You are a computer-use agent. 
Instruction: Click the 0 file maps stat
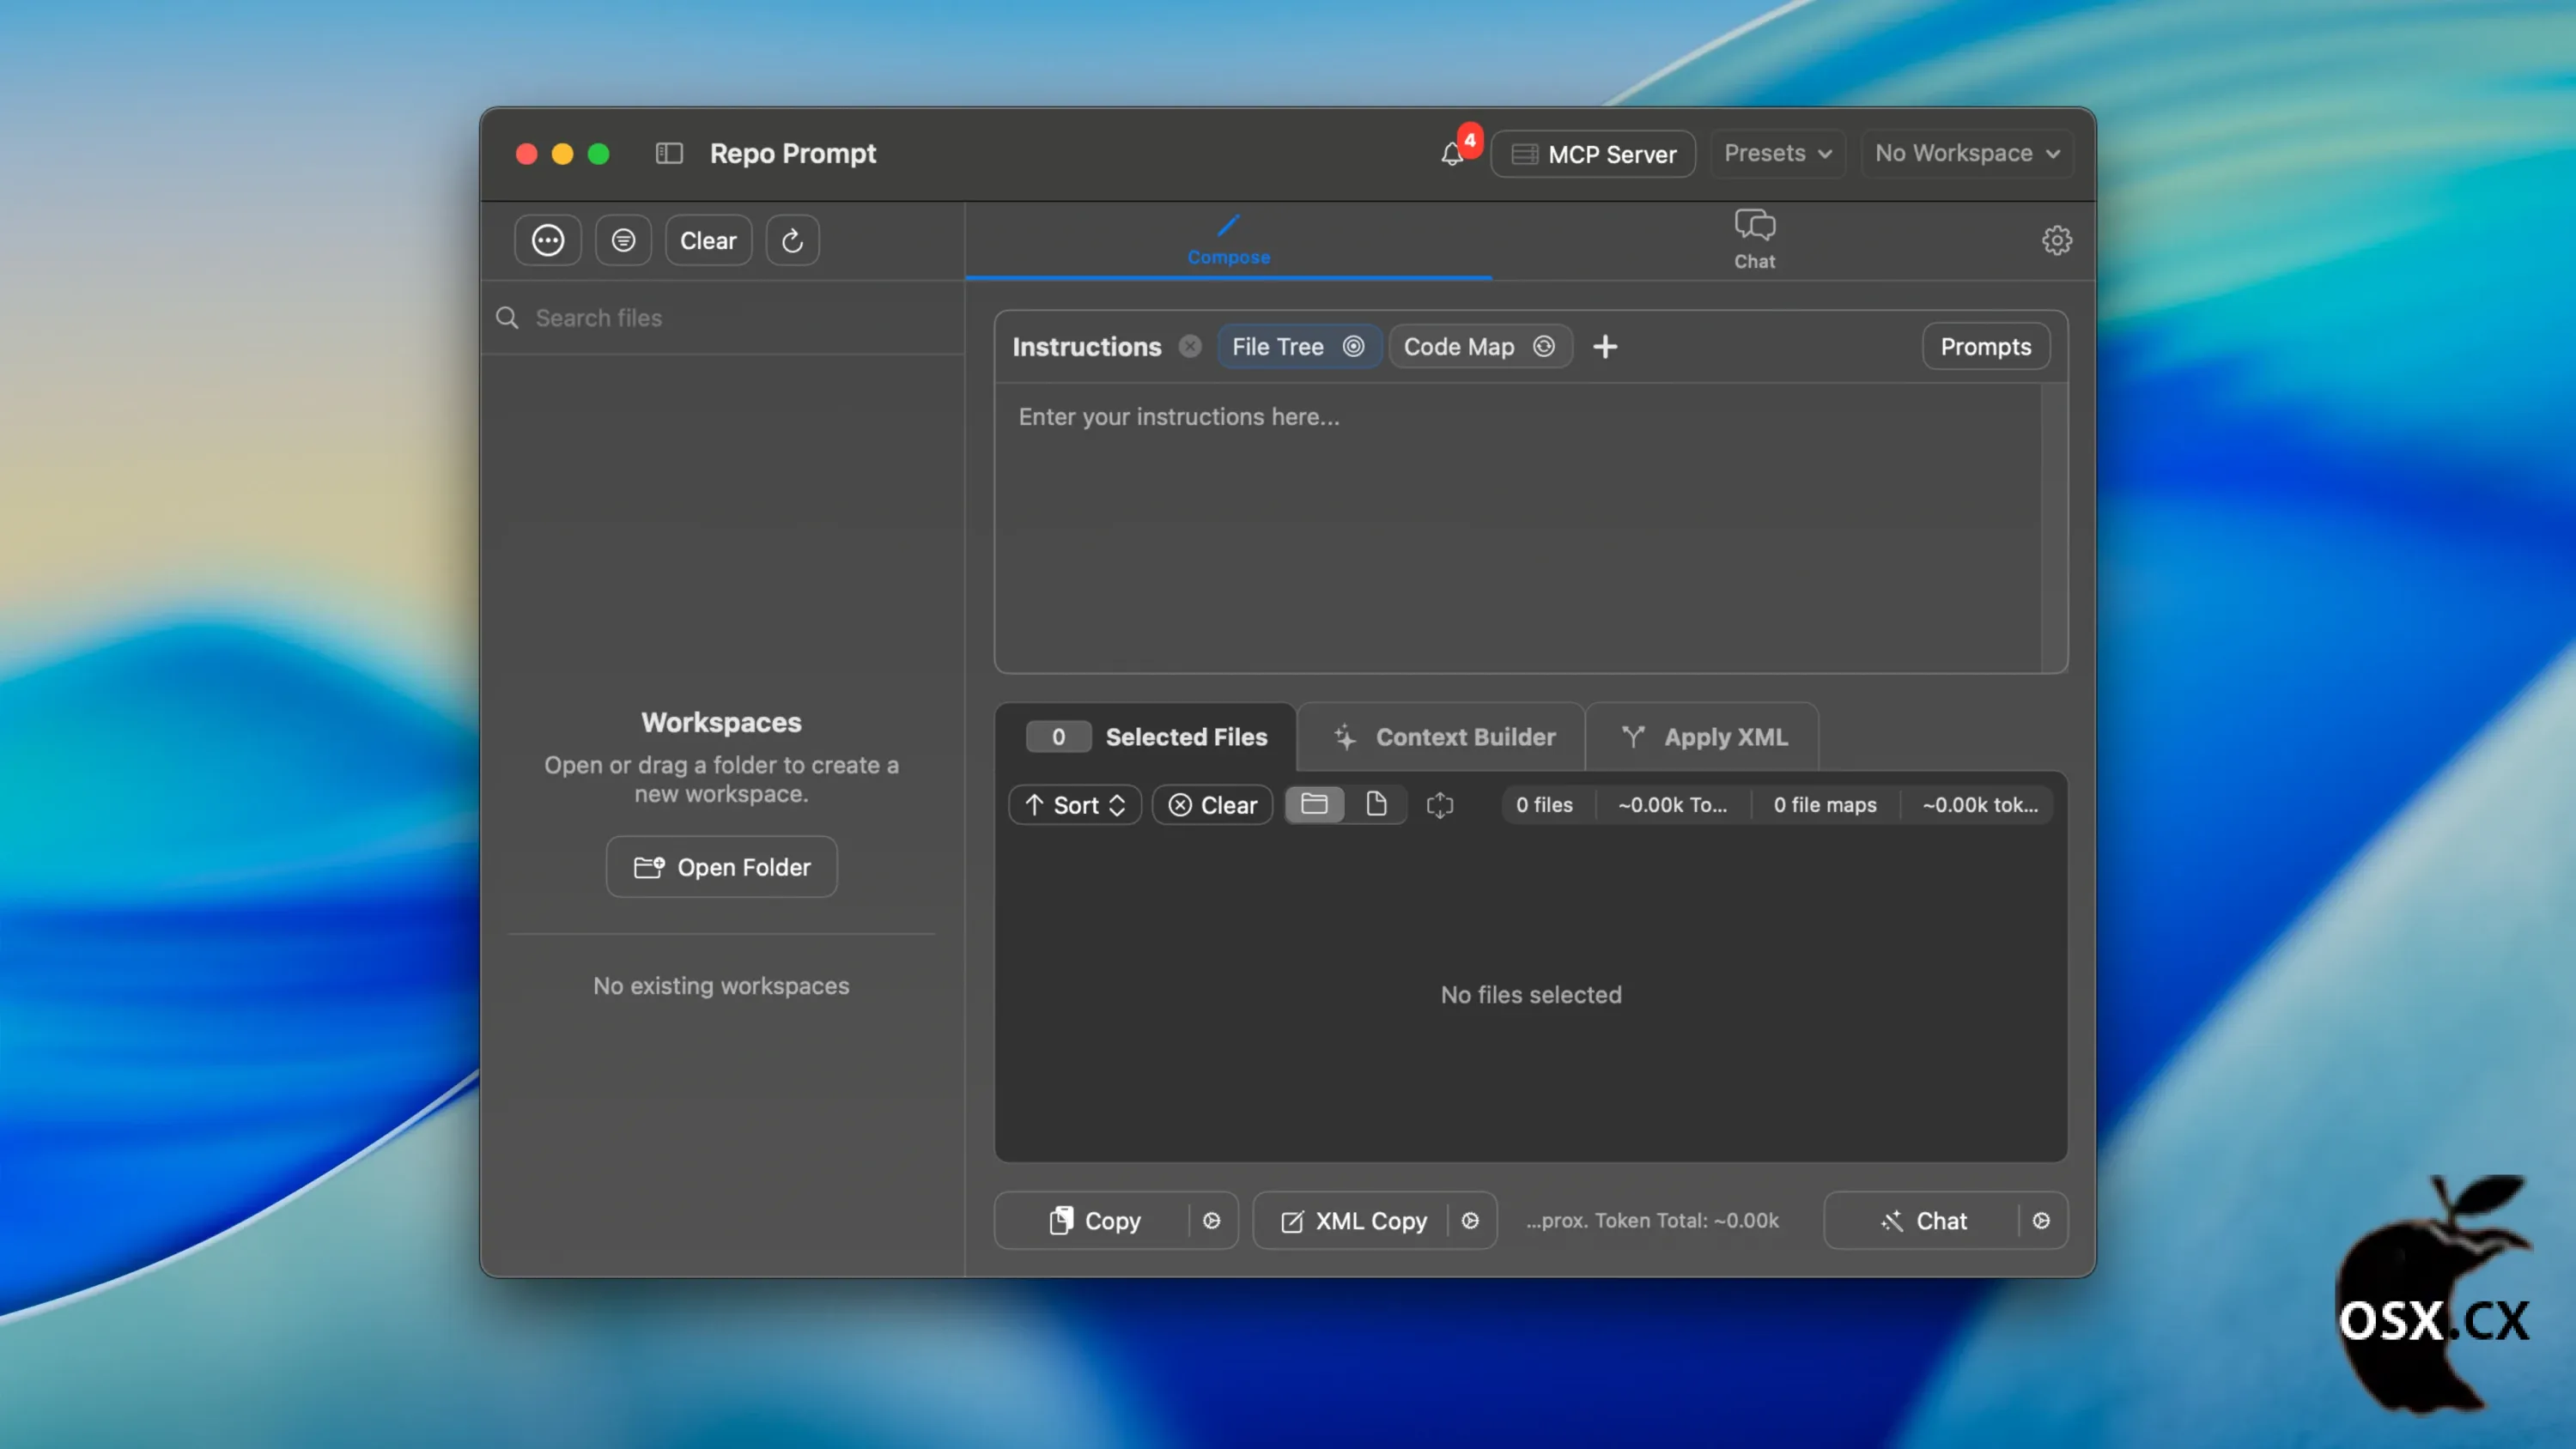coord(1825,805)
